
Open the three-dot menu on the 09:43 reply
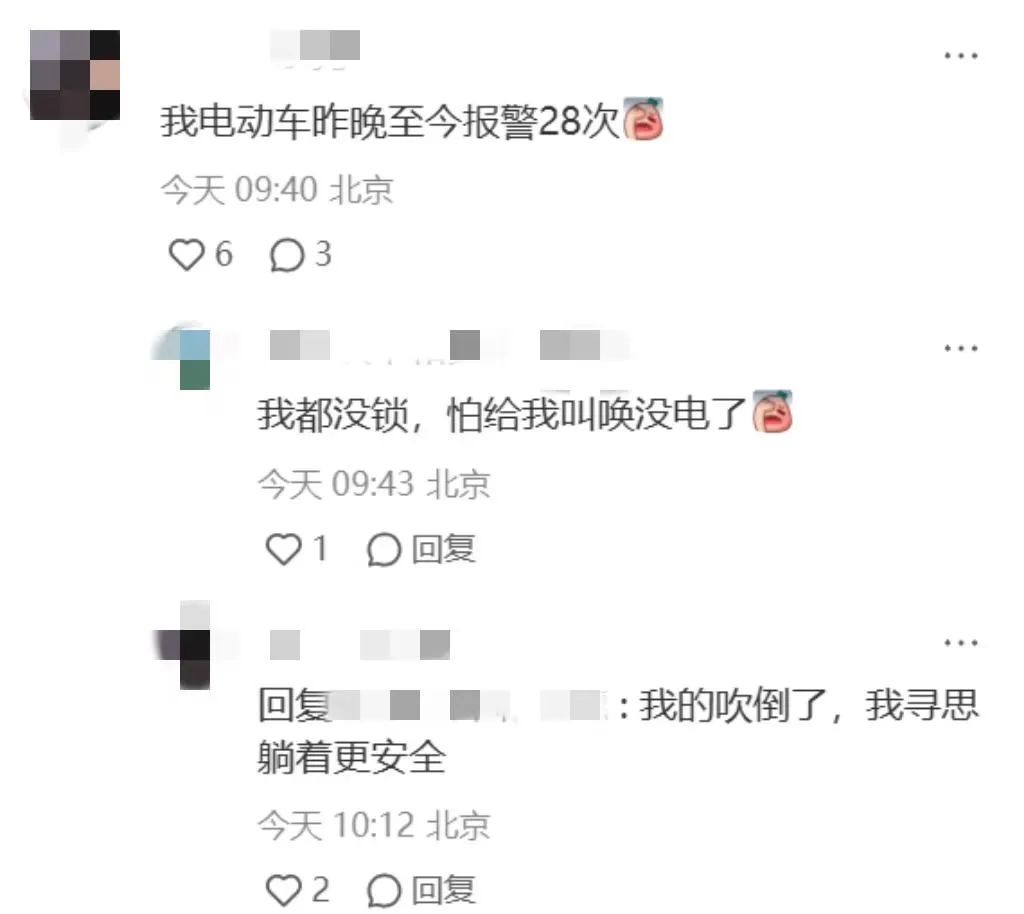pyautogui.click(x=961, y=349)
